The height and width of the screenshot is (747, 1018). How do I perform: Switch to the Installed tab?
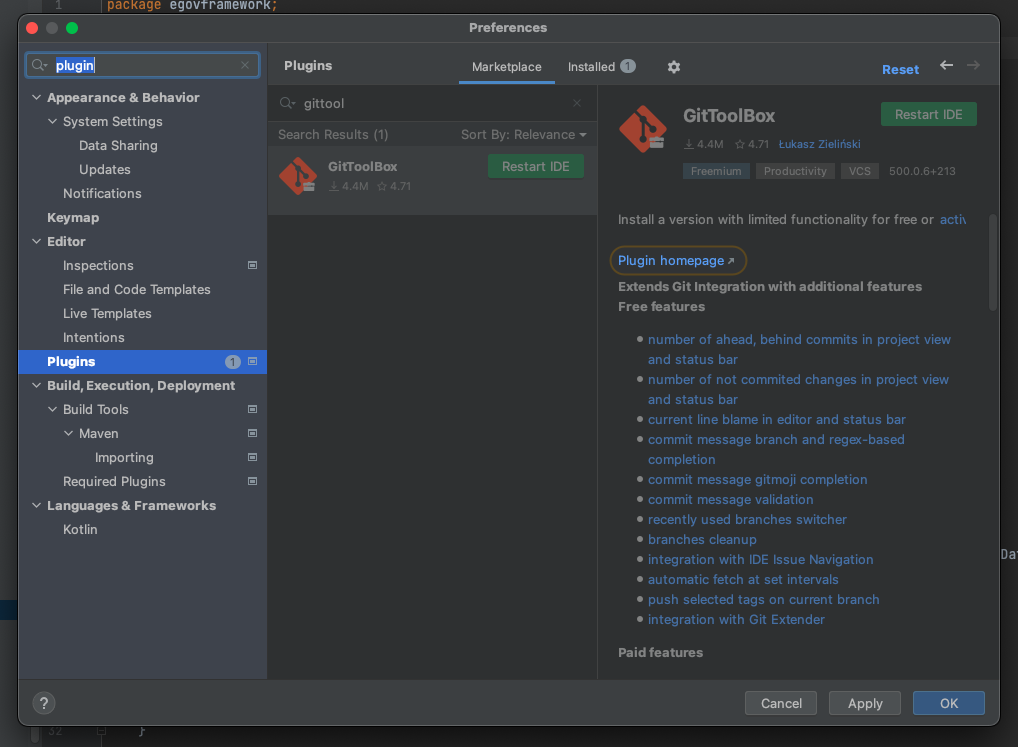(601, 67)
